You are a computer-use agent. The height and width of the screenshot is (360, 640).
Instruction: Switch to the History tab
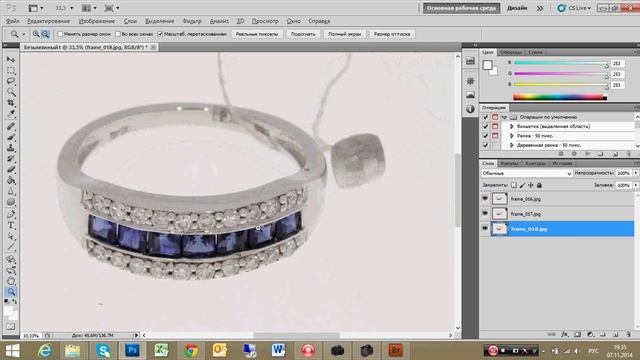[562, 163]
